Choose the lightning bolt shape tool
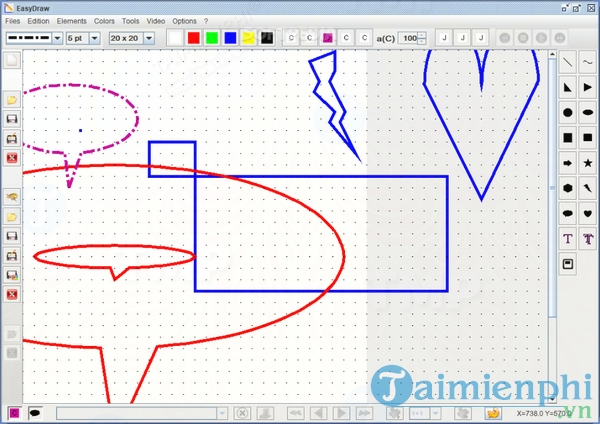The height and width of the screenshot is (424, 600). click(x=588, y=188)
